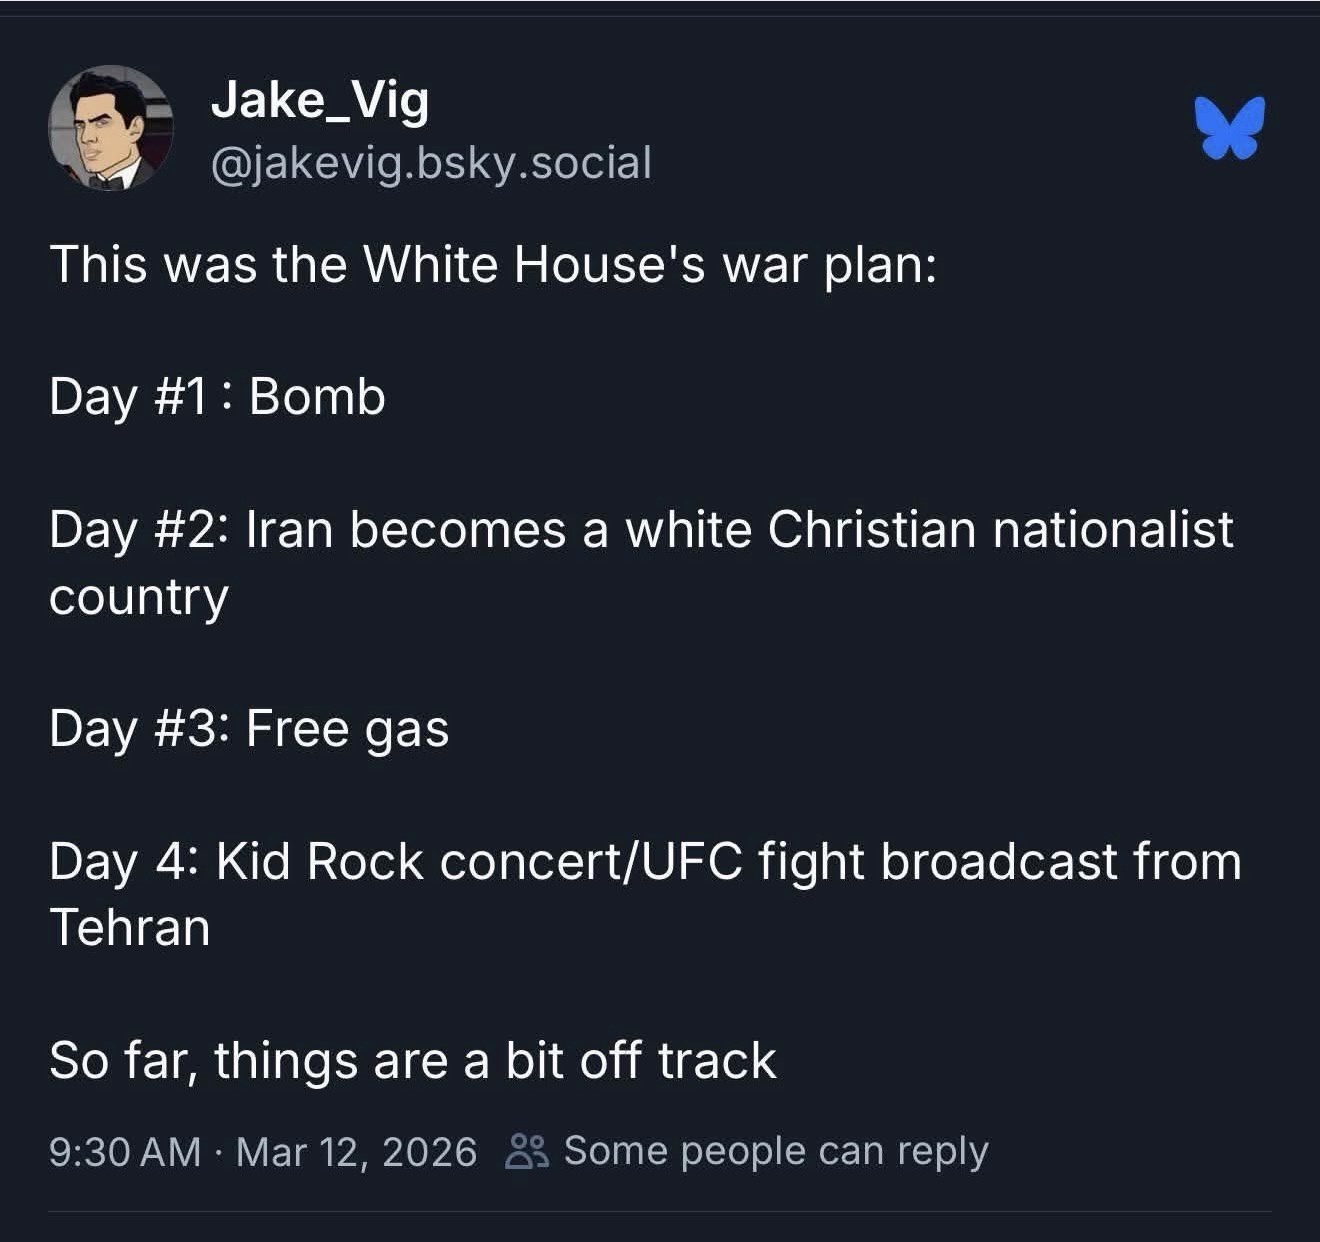The width and height of the screenshot is (1320, 1242).
Task: Click the word "Iran" in Day #2
Action: (289, 529)
